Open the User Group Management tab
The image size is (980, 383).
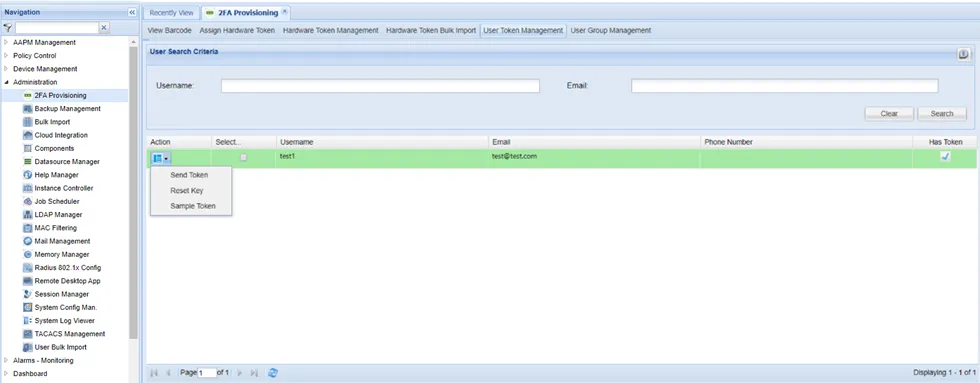[611, 30]
